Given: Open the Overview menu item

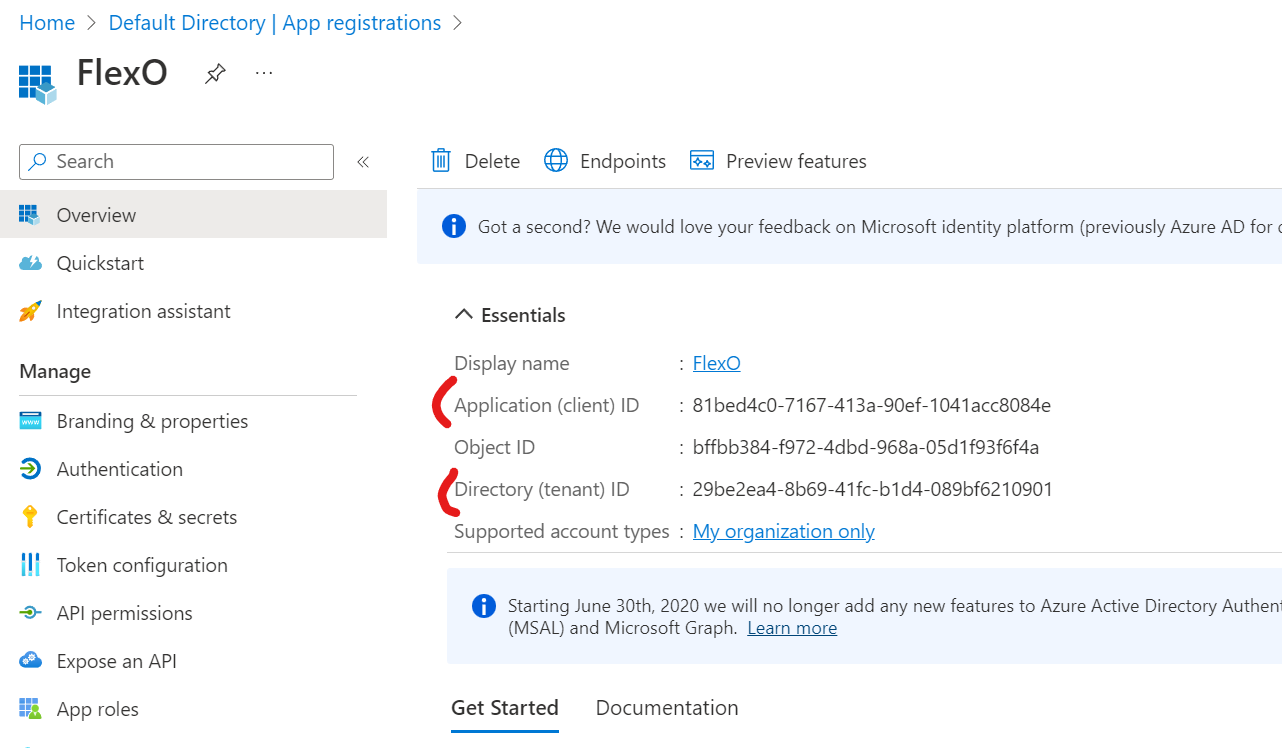Looking at the screenshot, I should 193,215.
